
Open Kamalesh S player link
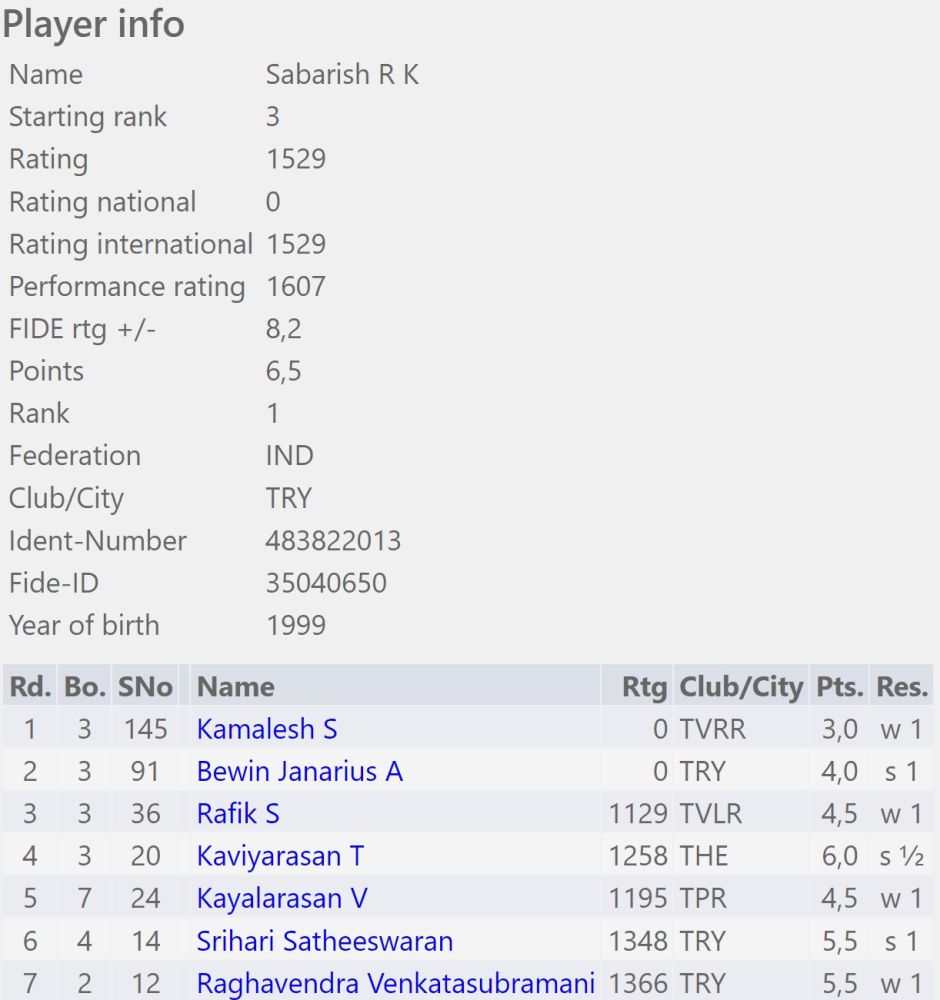point(267,729)
